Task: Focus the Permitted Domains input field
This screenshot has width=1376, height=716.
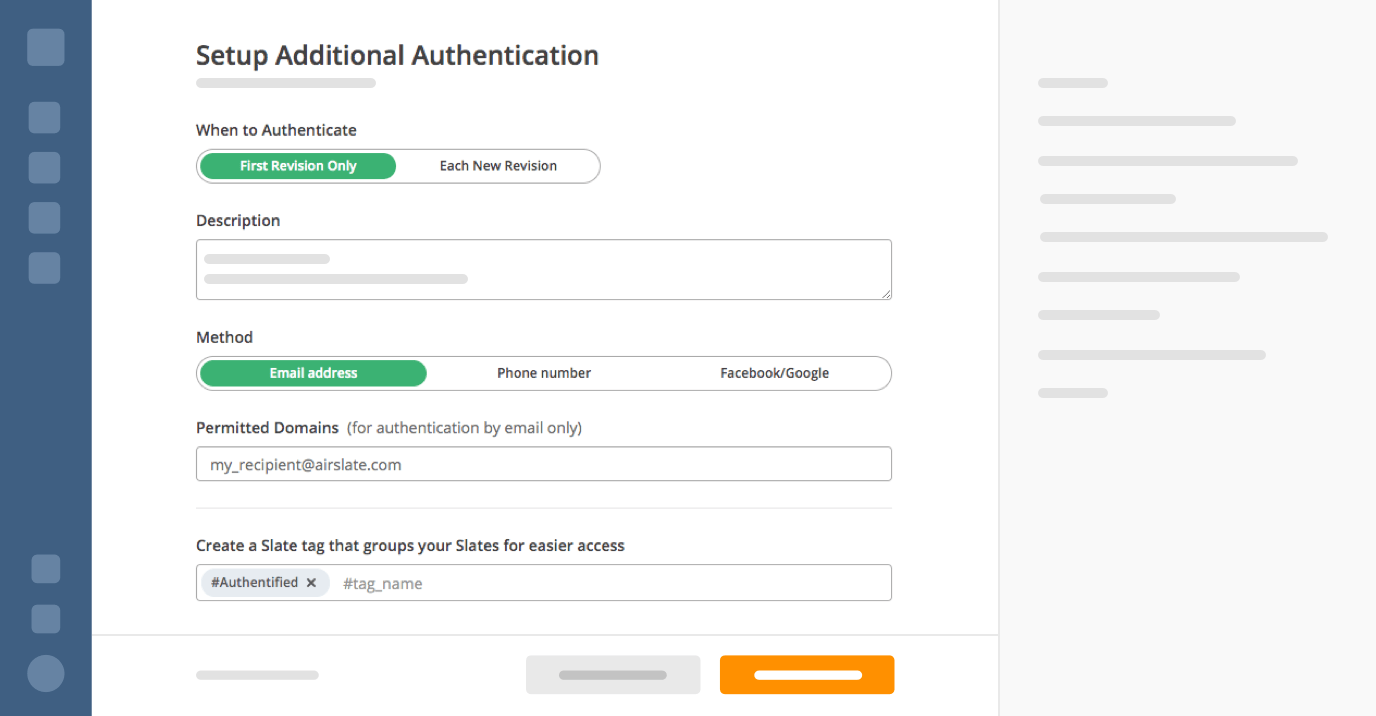Action: [543, 464]
